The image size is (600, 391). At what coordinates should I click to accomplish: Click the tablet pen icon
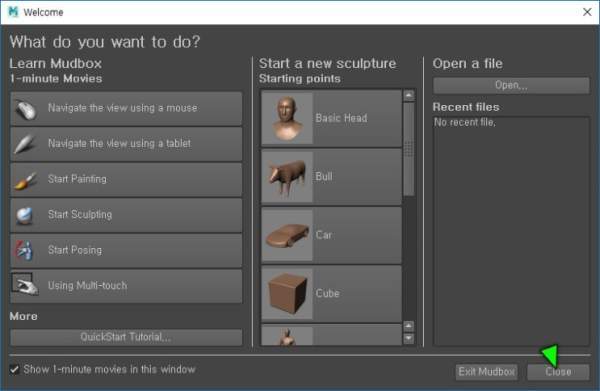pos(25,144)
